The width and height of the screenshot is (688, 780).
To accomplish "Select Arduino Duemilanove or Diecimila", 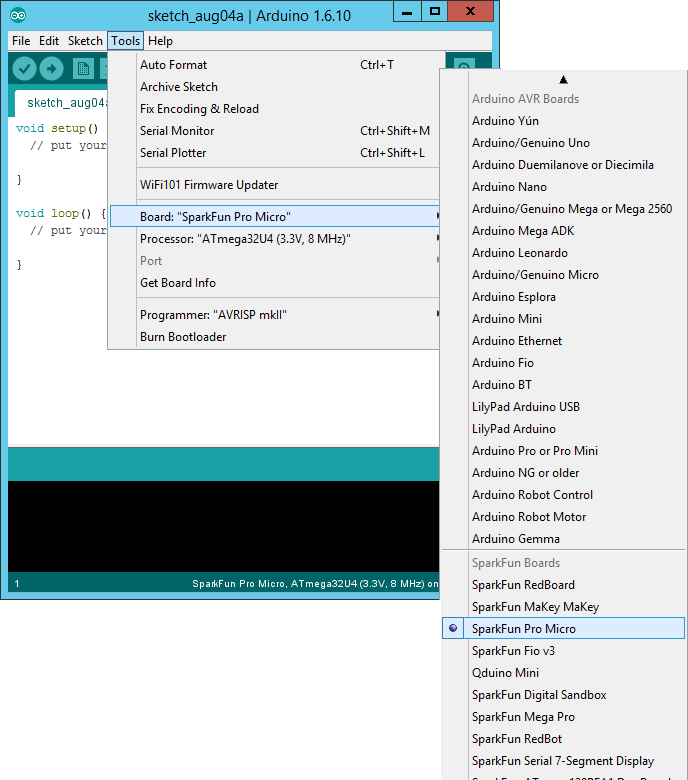I will (563, 165).
